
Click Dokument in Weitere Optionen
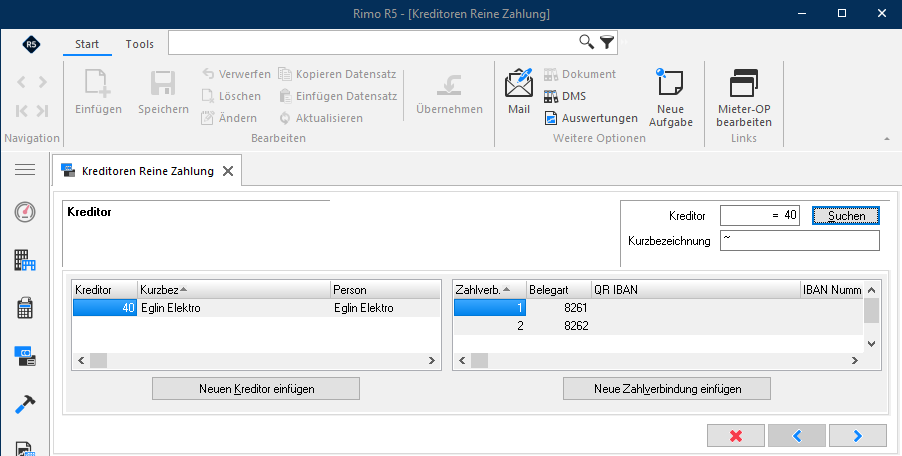pos(580,74)
